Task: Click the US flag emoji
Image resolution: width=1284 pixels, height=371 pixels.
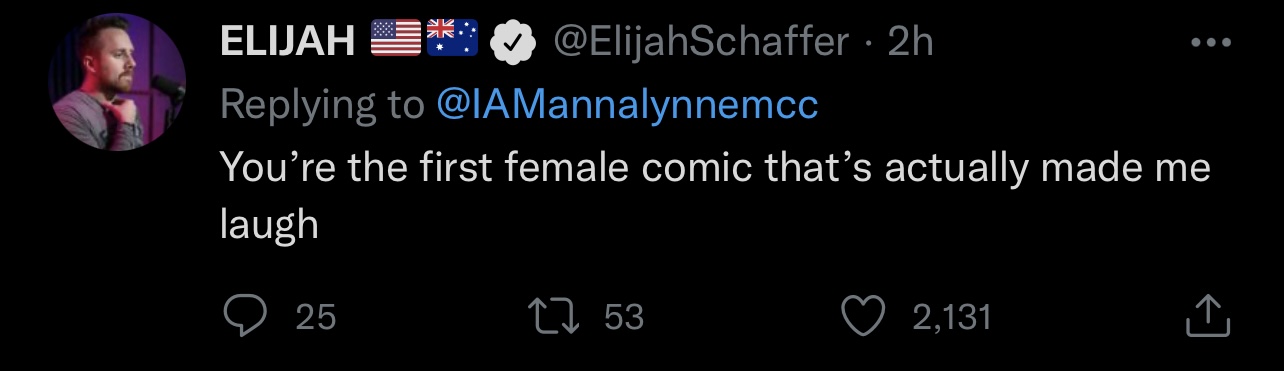Action: coord(397,39)
